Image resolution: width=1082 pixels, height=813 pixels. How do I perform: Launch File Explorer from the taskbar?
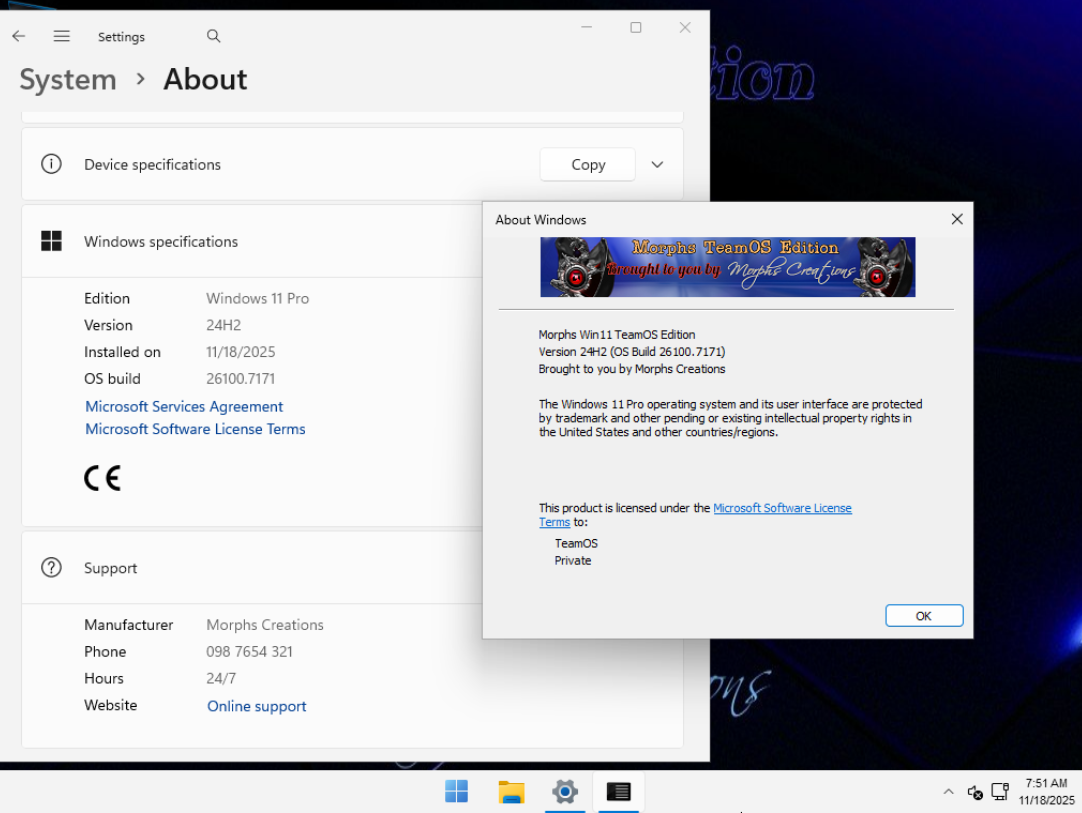pyautogui.click(x=511, y=792)
